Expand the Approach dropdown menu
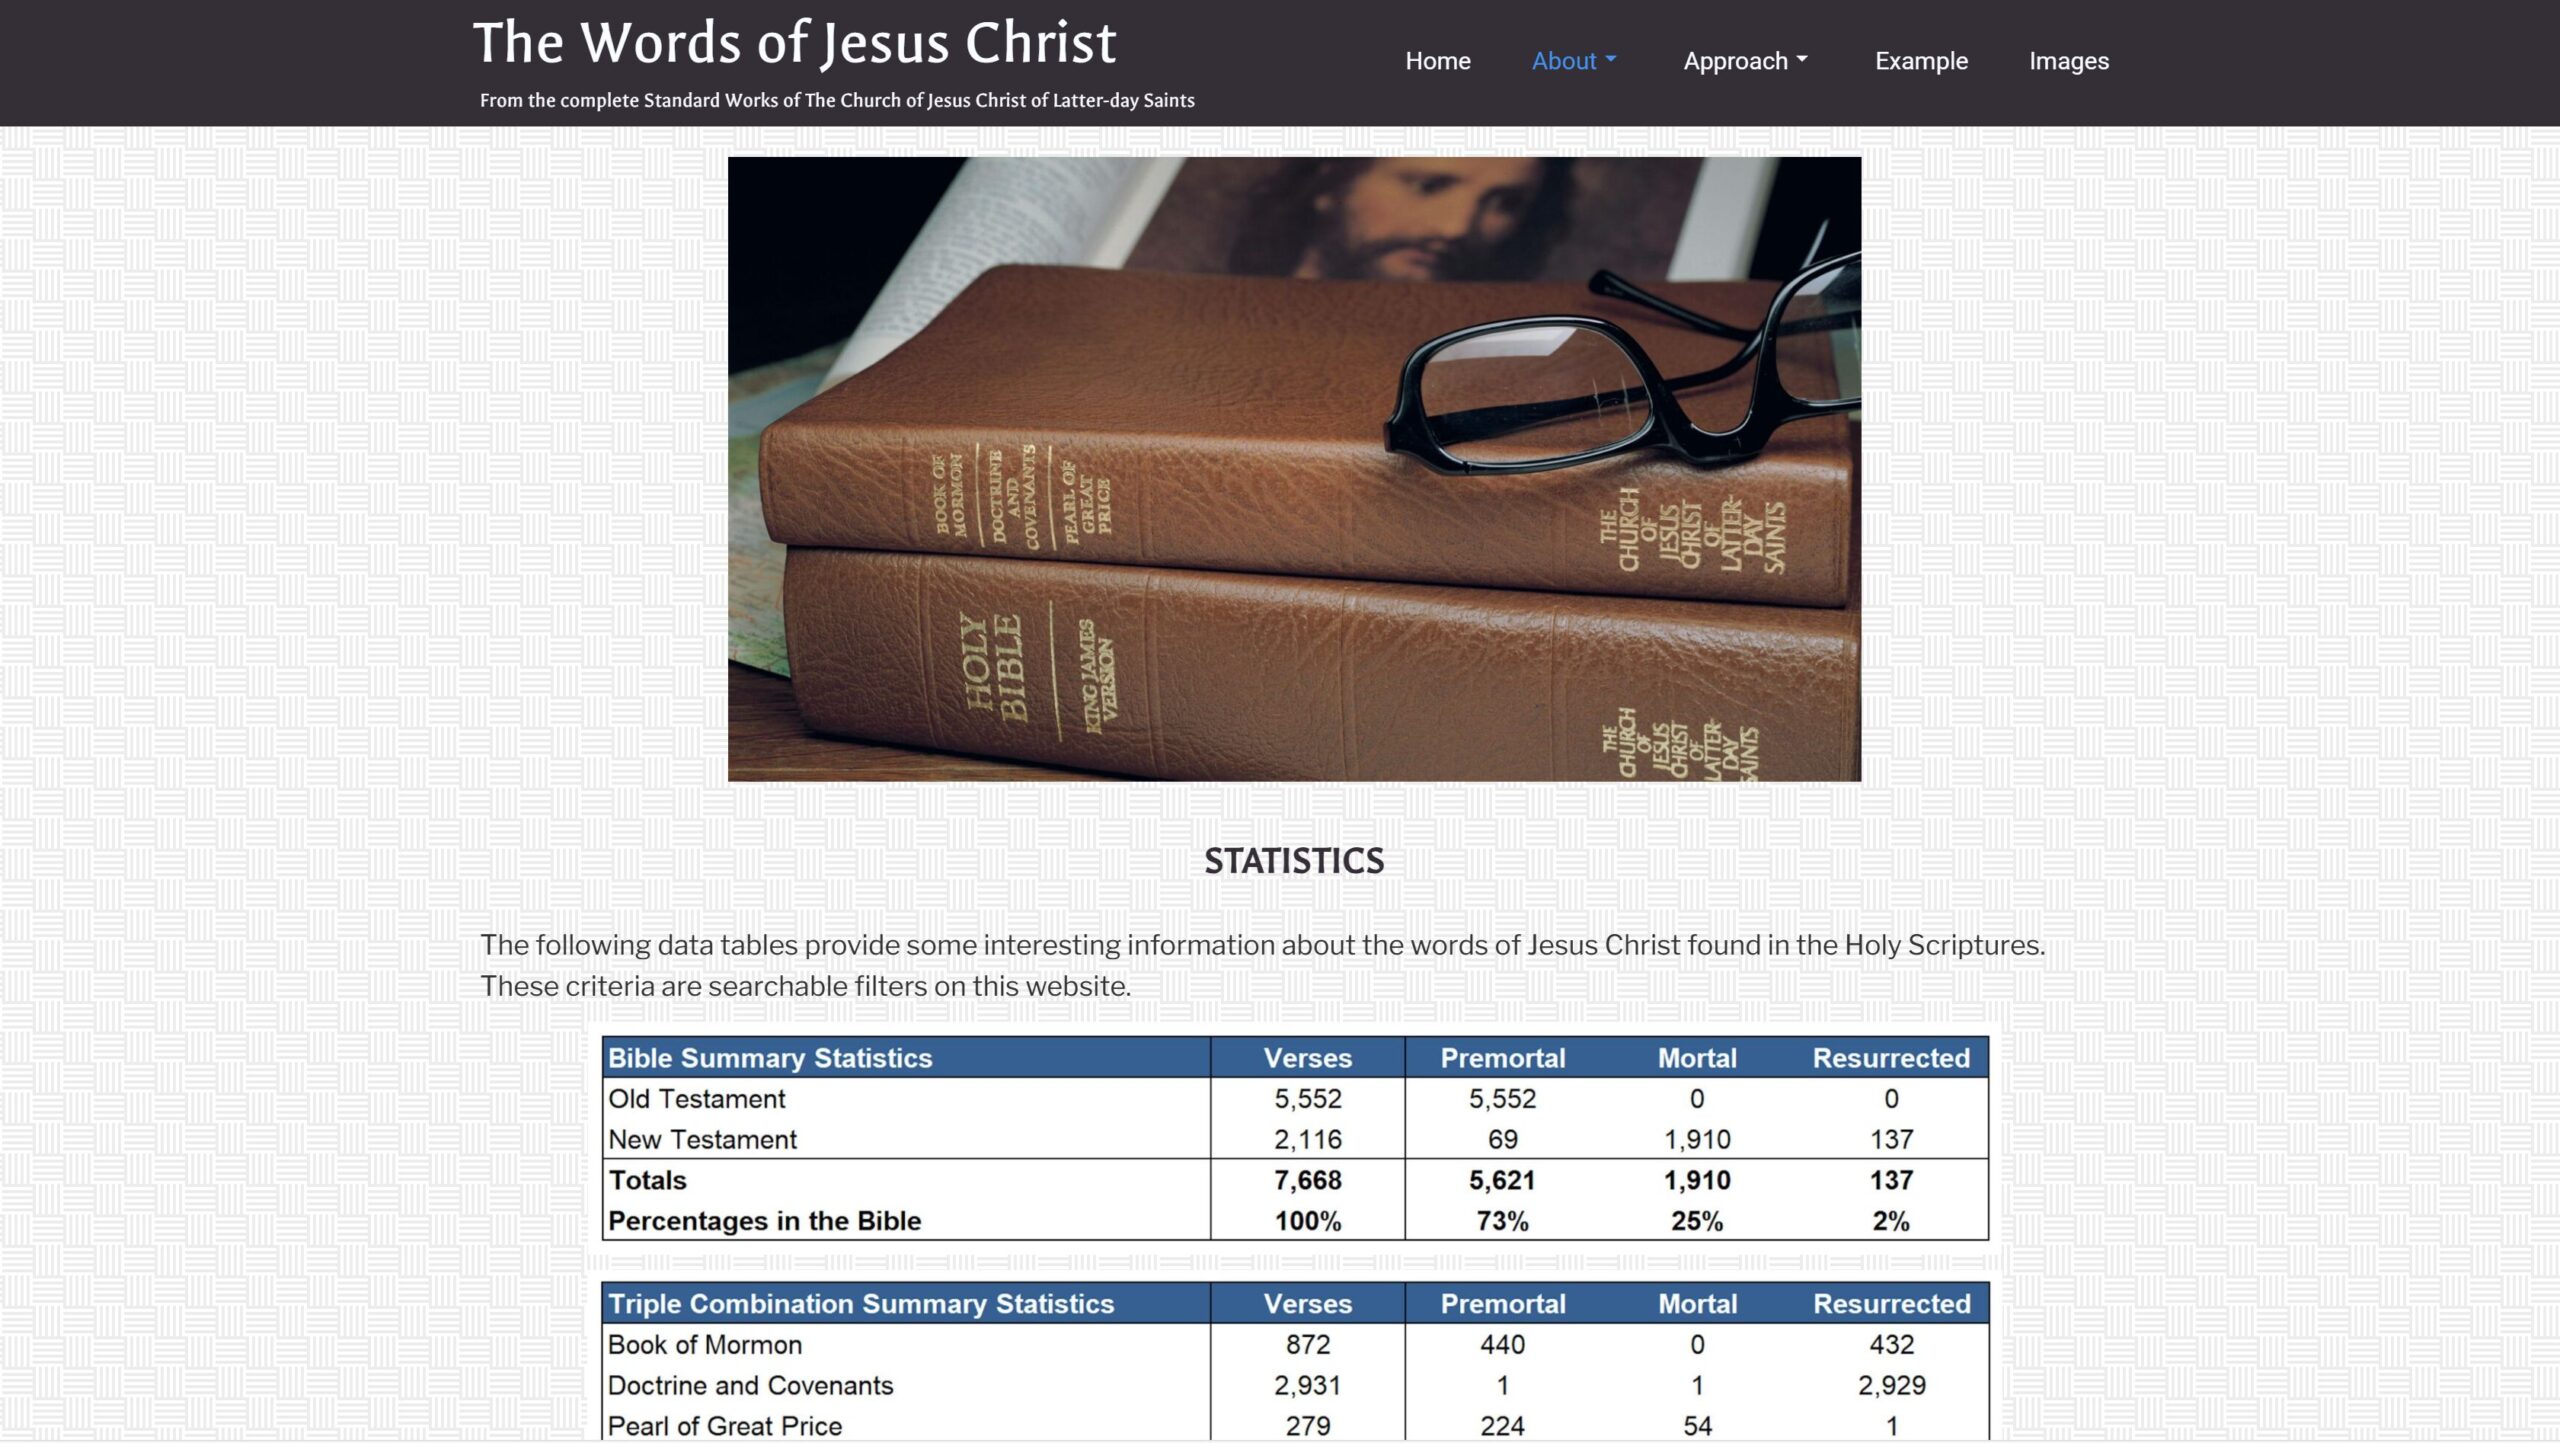 1745,61
